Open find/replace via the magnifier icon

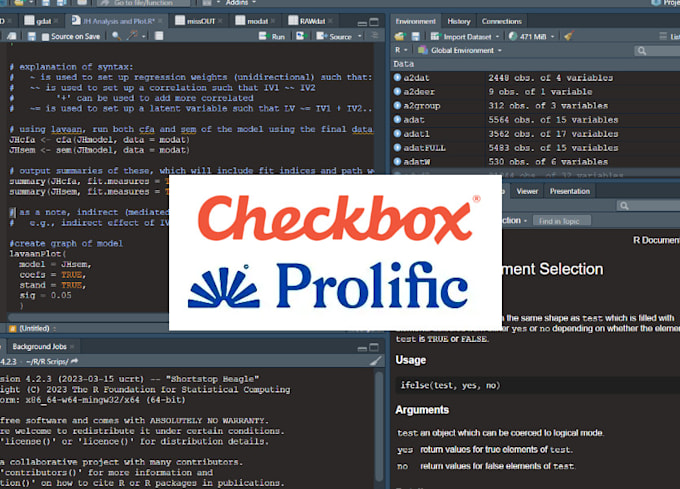tap(116, 36)
